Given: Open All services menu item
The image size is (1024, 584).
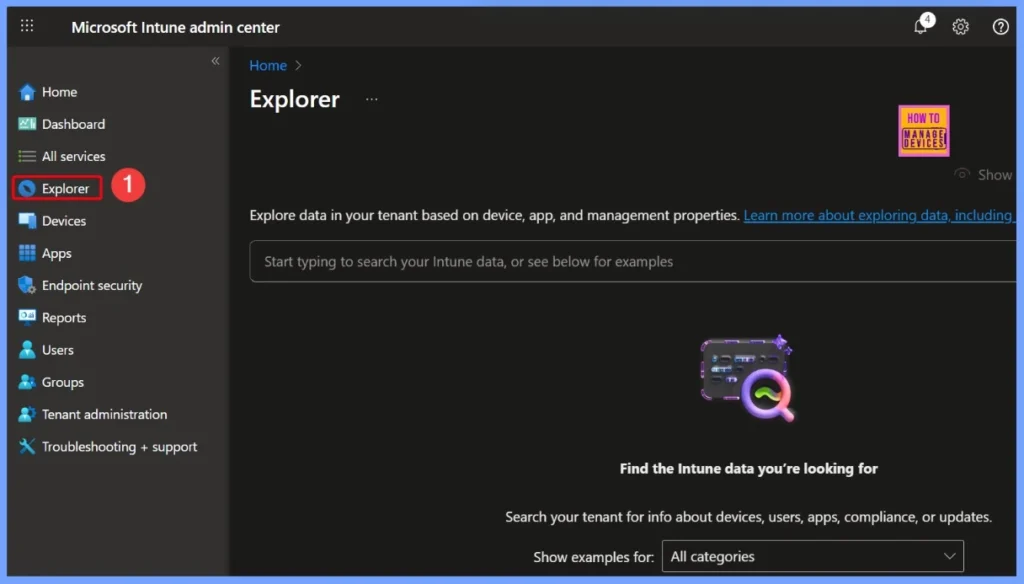Looking at the screenshot, I should (x=74, y=156).
